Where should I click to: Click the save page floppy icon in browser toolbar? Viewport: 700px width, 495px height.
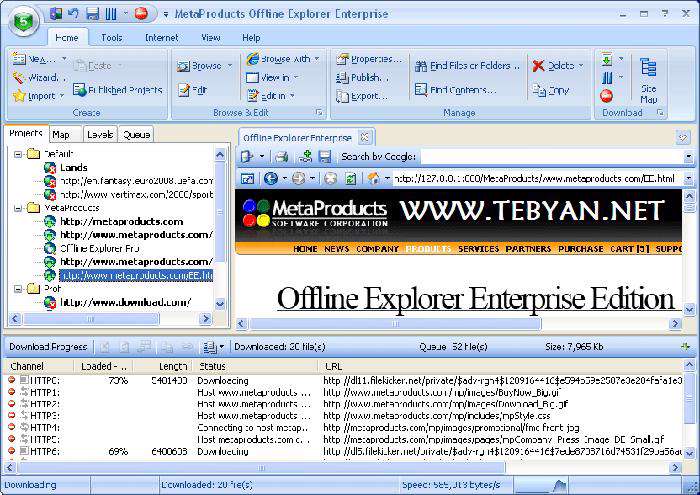pyautogui.click(x=325, y=156)
